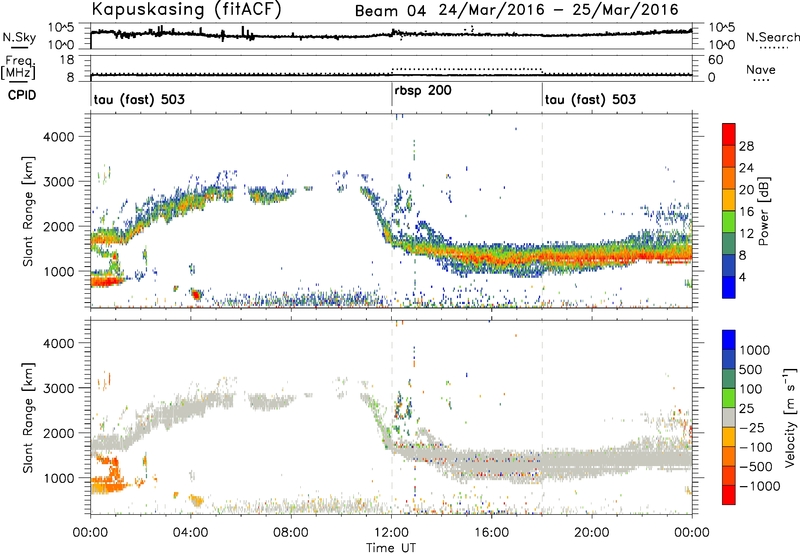The image size is (800, 554).
Task: Click the "12" tick on power colorbar
Action: pyautogui.click(x=746, y=234)
